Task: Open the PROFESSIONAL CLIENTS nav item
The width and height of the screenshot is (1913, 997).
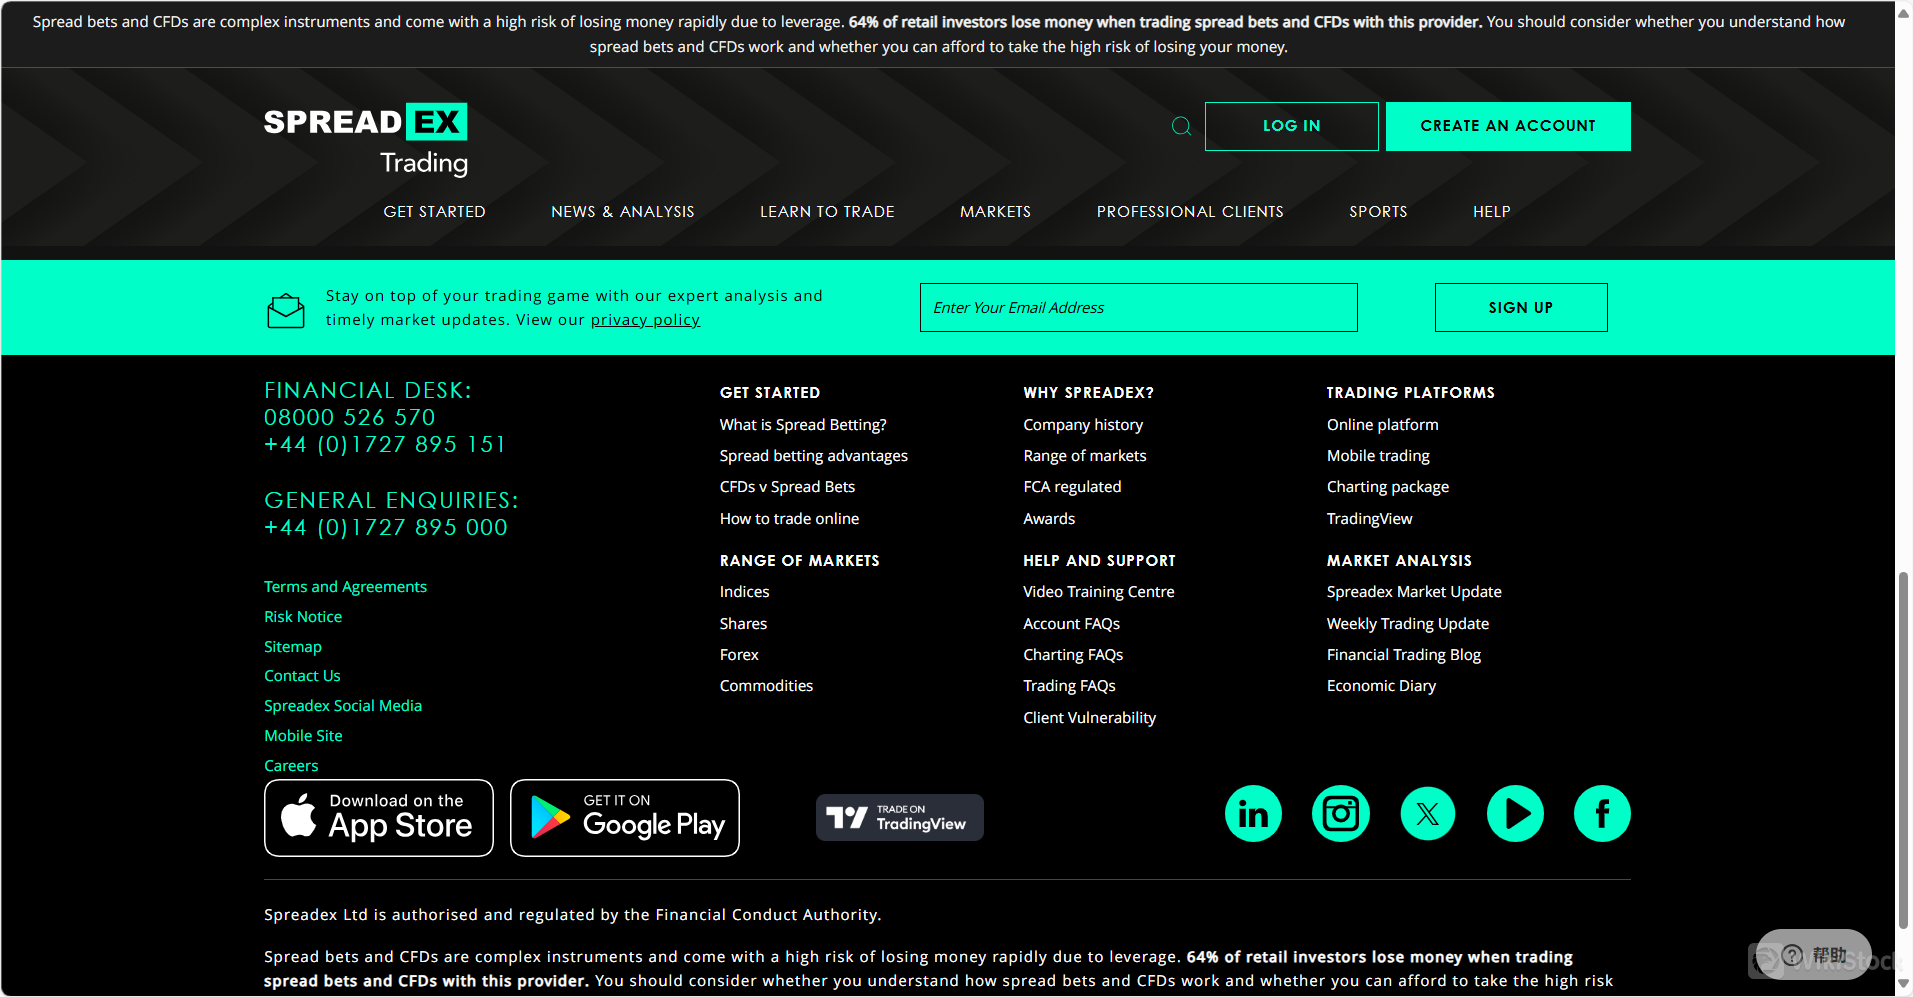Action: click(1190, 212)
